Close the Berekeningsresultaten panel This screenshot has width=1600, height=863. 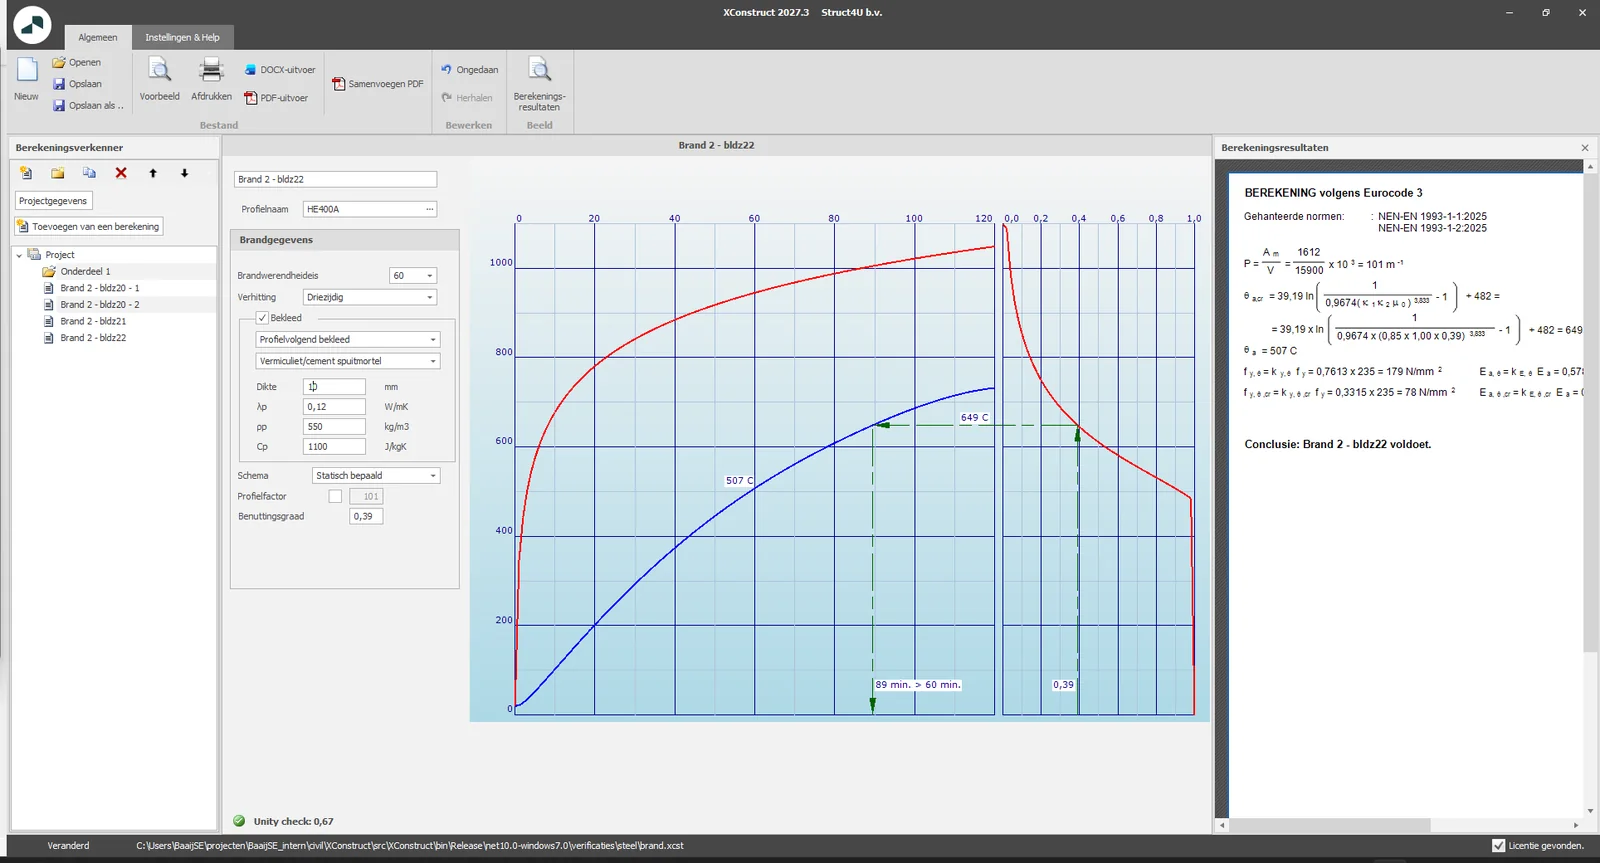pyautogui.click(x=1585, y=148)
